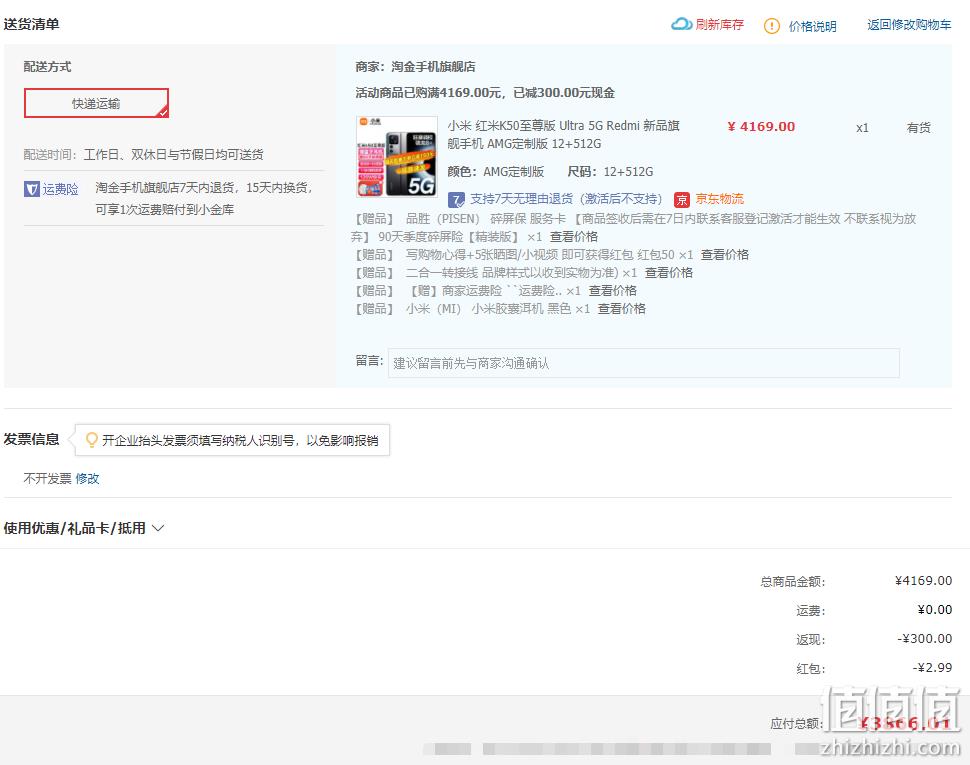Image resolution: width=970 pixels, height=765 pixels.
Task: Click the cloud refresh-stock icon
Action: [x=681, y=24]
